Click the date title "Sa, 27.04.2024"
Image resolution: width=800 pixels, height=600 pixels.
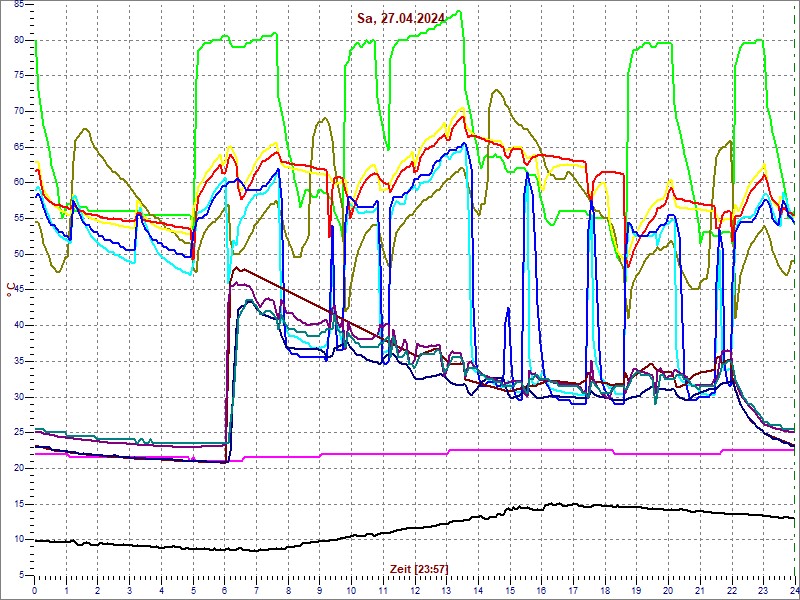click(401, 19)
